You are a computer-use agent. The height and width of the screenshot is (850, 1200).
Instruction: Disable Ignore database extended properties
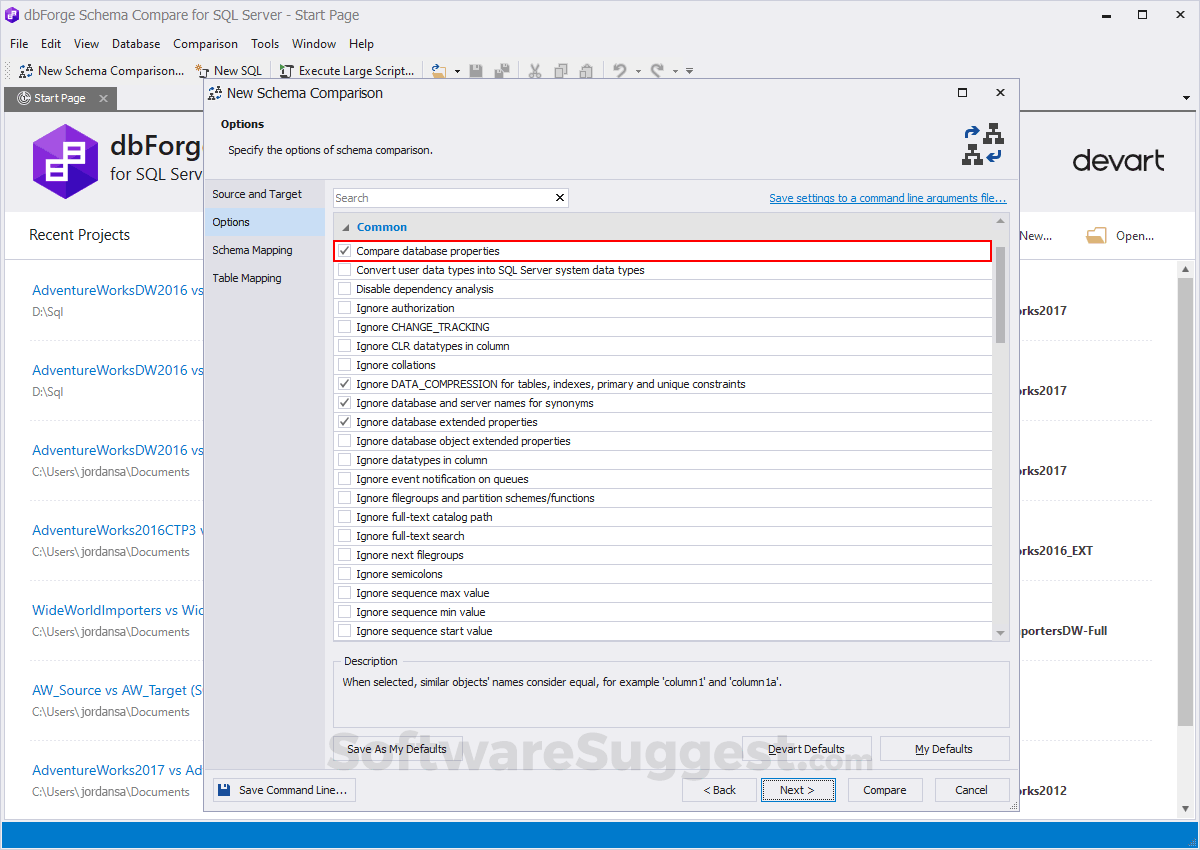[343, 422]
